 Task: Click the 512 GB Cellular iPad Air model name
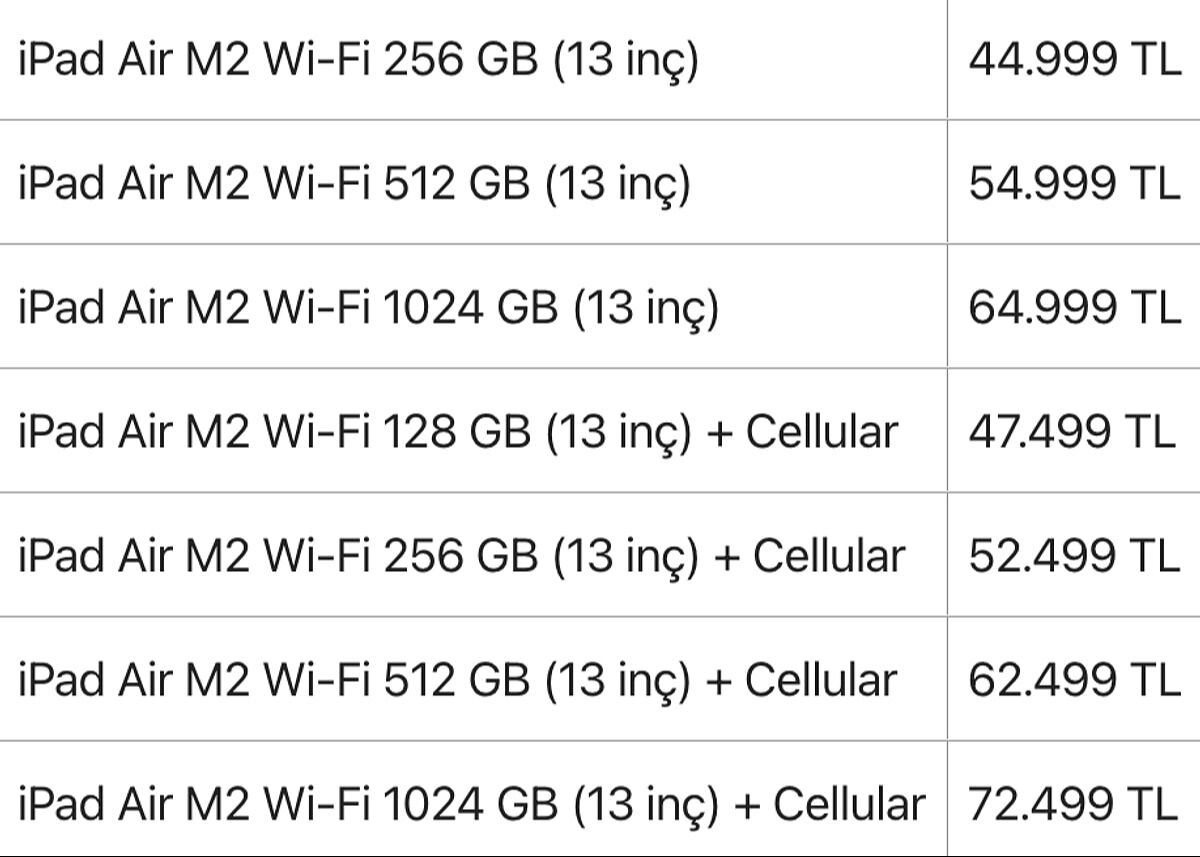click(458, 680)
